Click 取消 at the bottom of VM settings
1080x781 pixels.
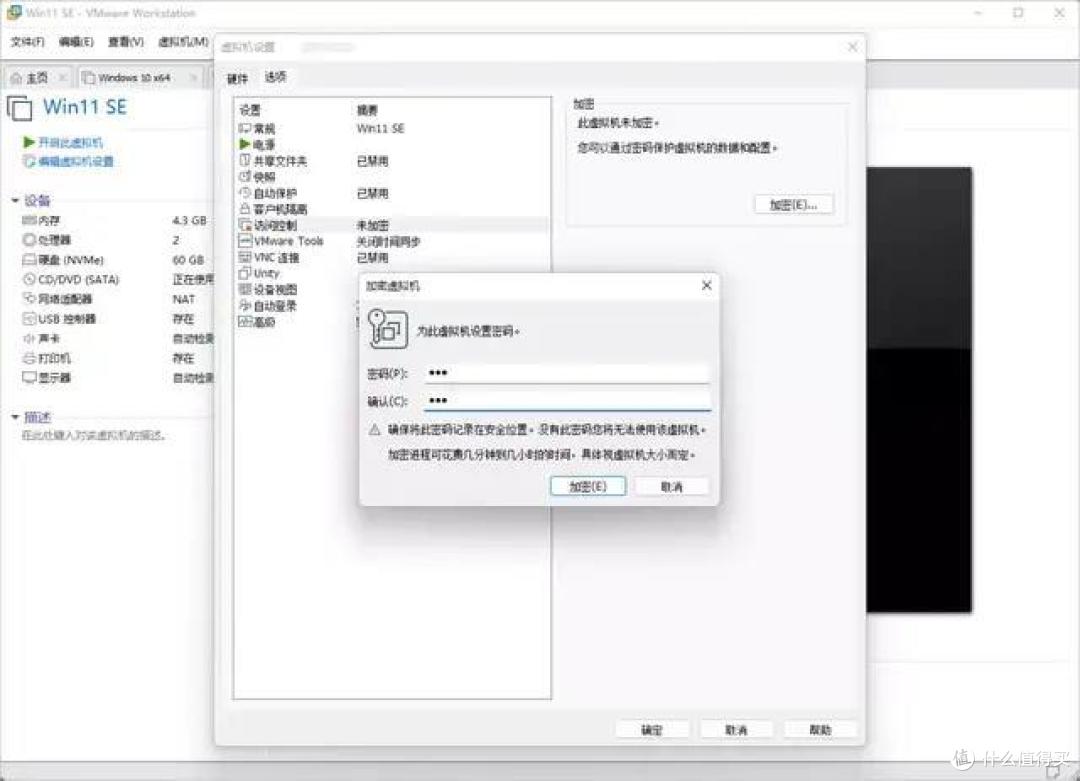pyautogui.click(x=736, y=729)
